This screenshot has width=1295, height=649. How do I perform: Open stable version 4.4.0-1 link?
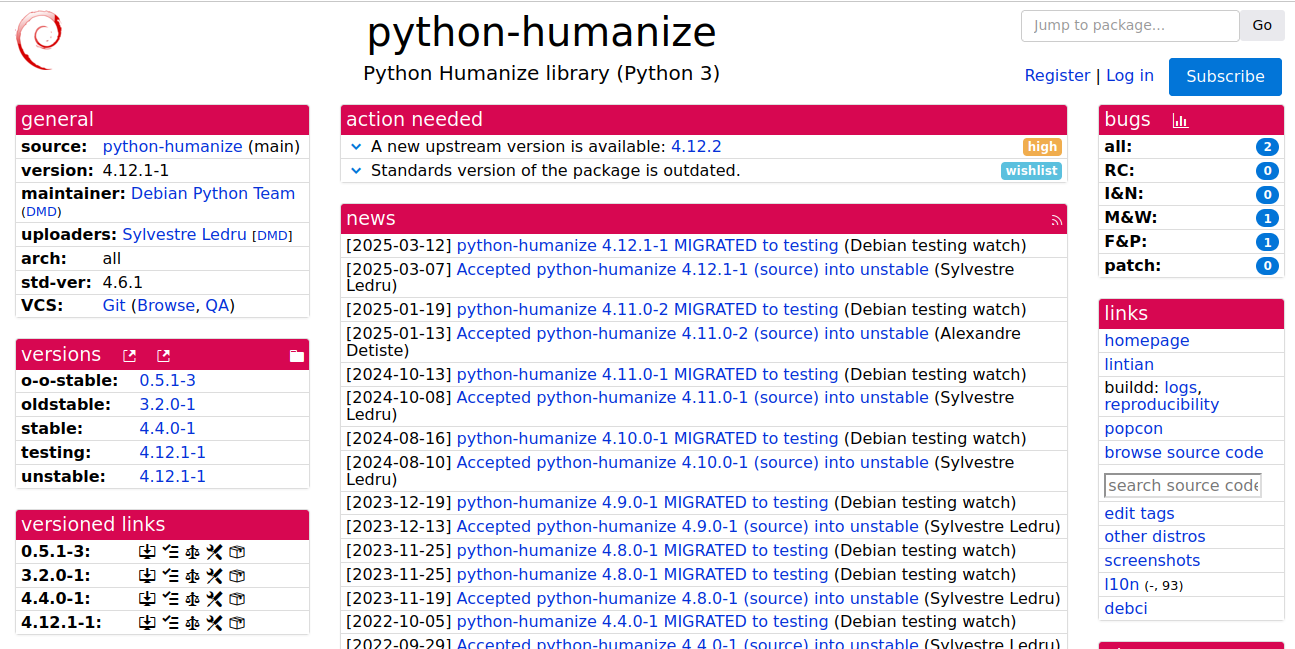coord(167,429)
